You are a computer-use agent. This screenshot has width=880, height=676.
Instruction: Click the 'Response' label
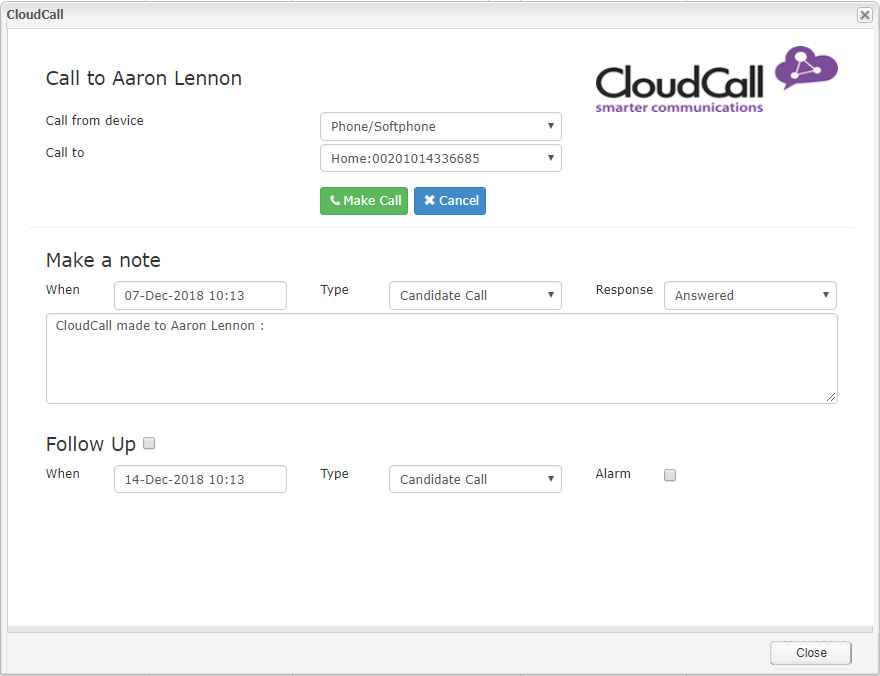coord(624,290)
